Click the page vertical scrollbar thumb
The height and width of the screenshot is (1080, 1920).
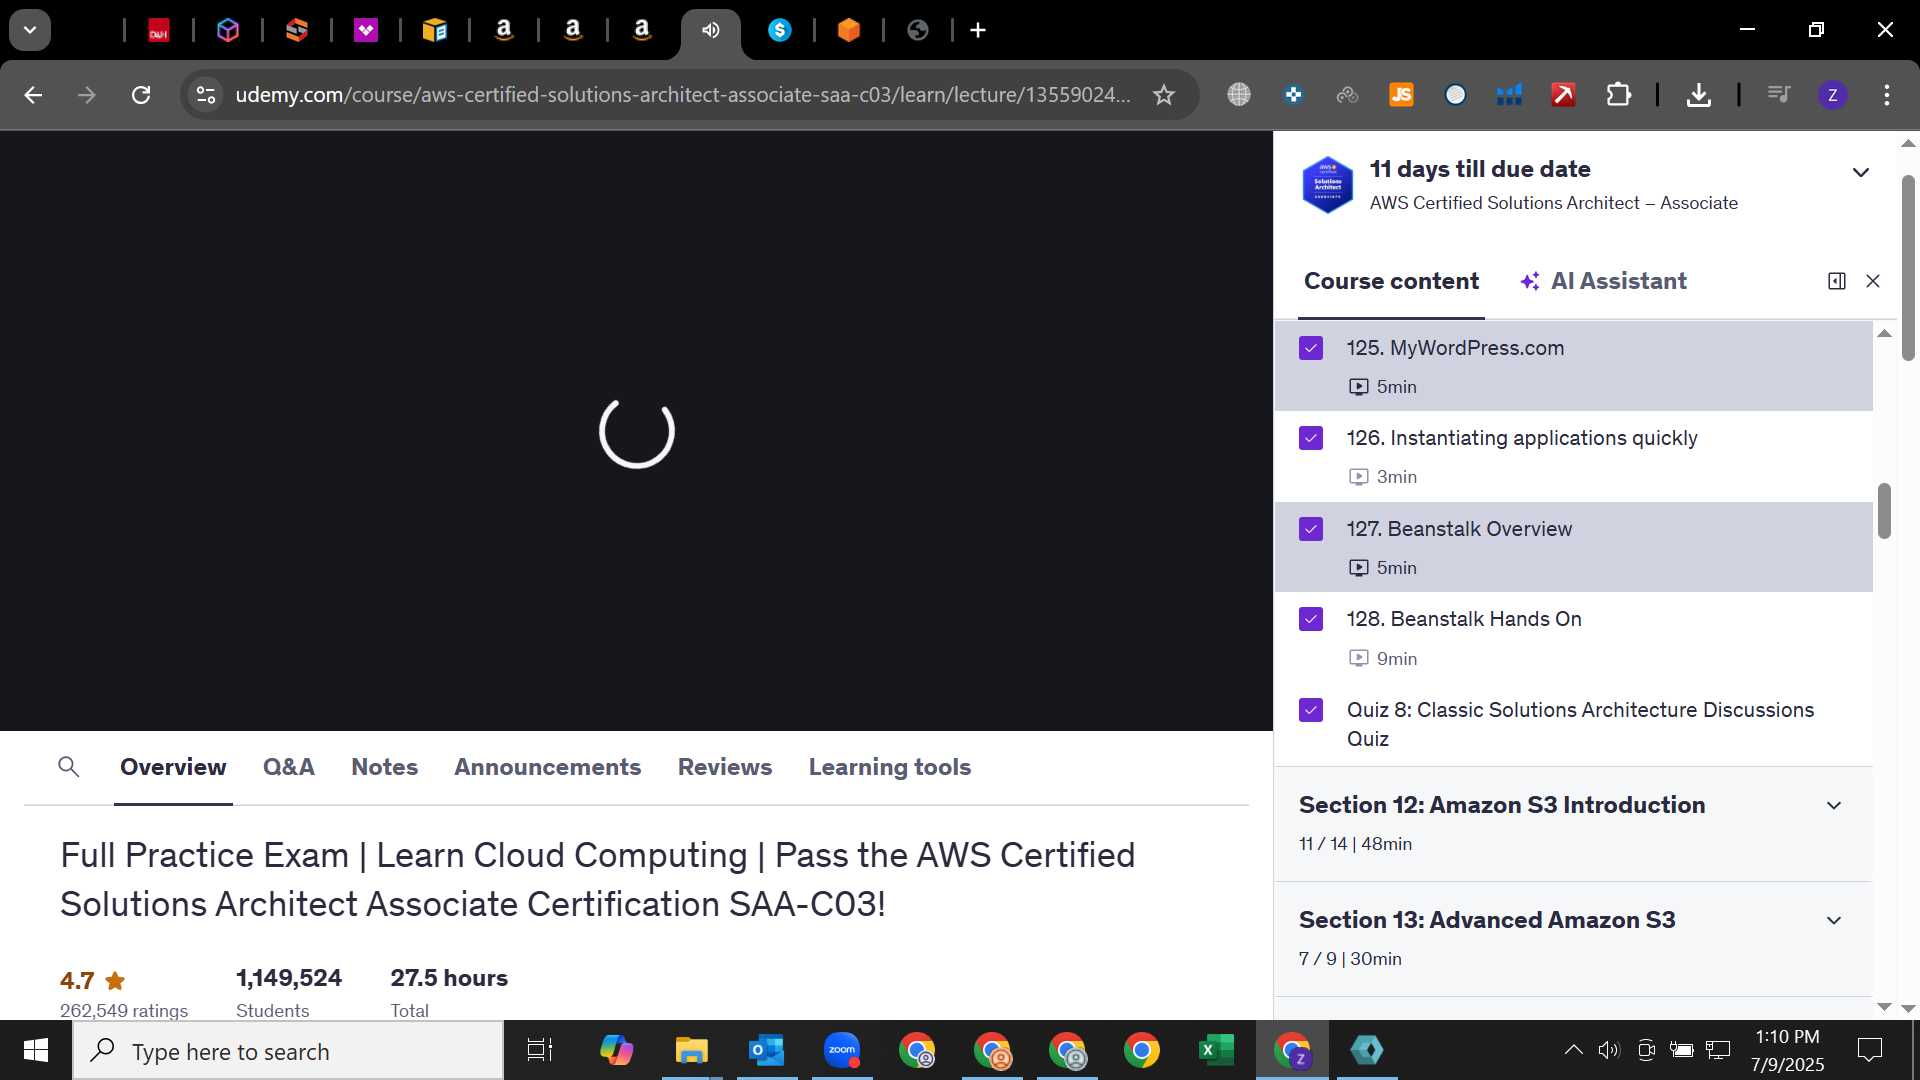pos(1908,268)
